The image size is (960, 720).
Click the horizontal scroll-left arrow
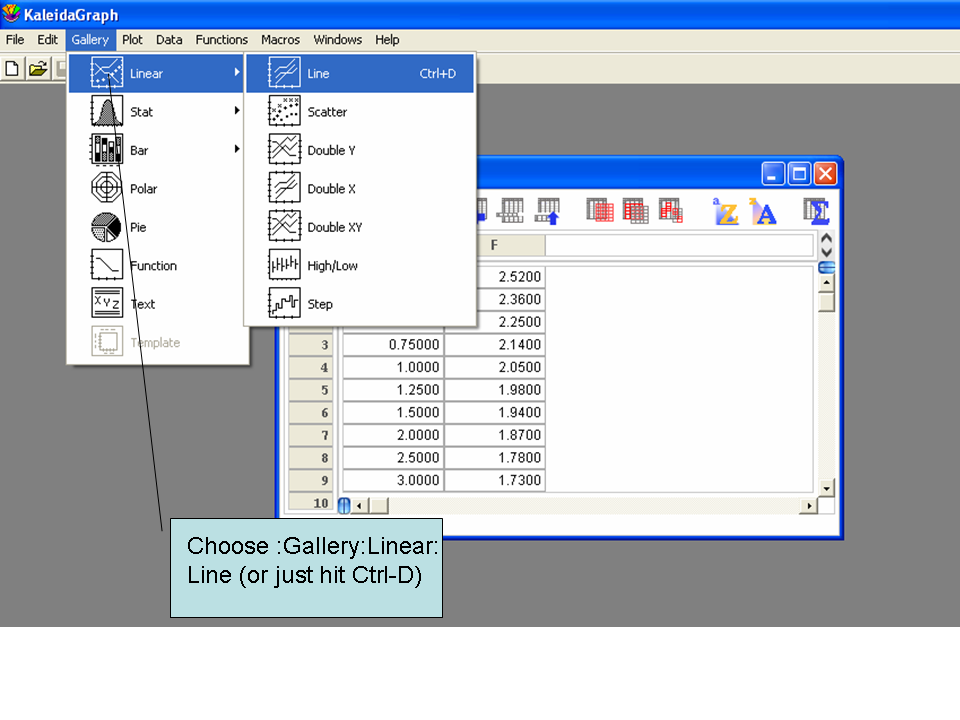[x=359, y=506]
